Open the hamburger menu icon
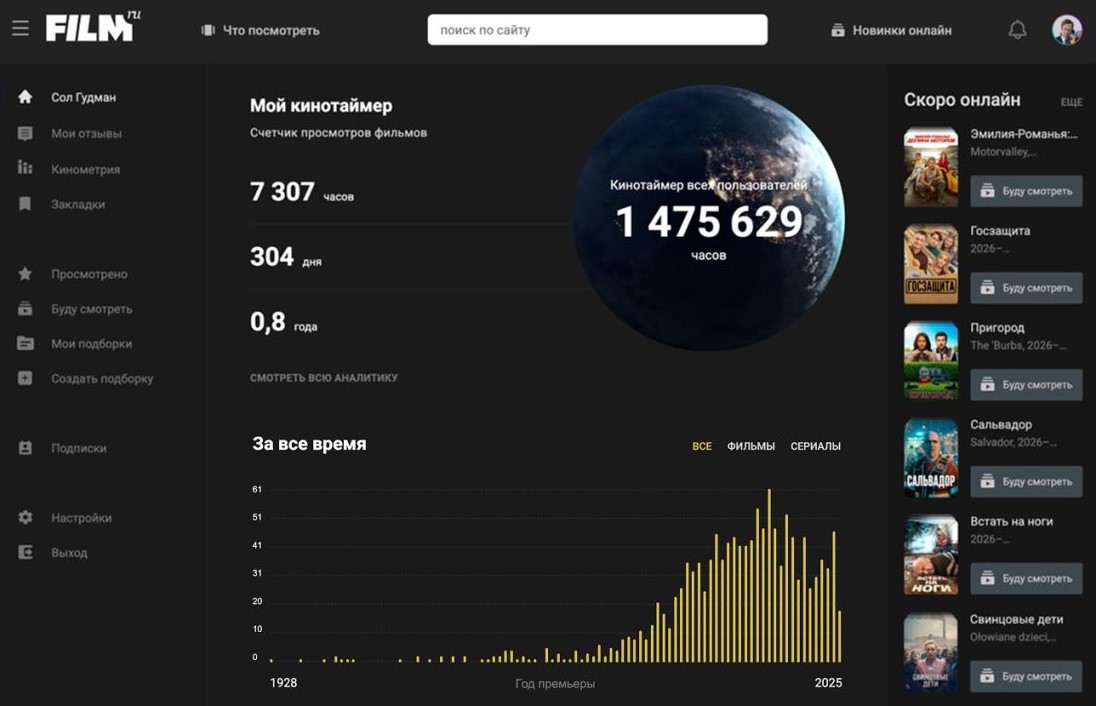 pyautogui.click(x=20, y=29)
